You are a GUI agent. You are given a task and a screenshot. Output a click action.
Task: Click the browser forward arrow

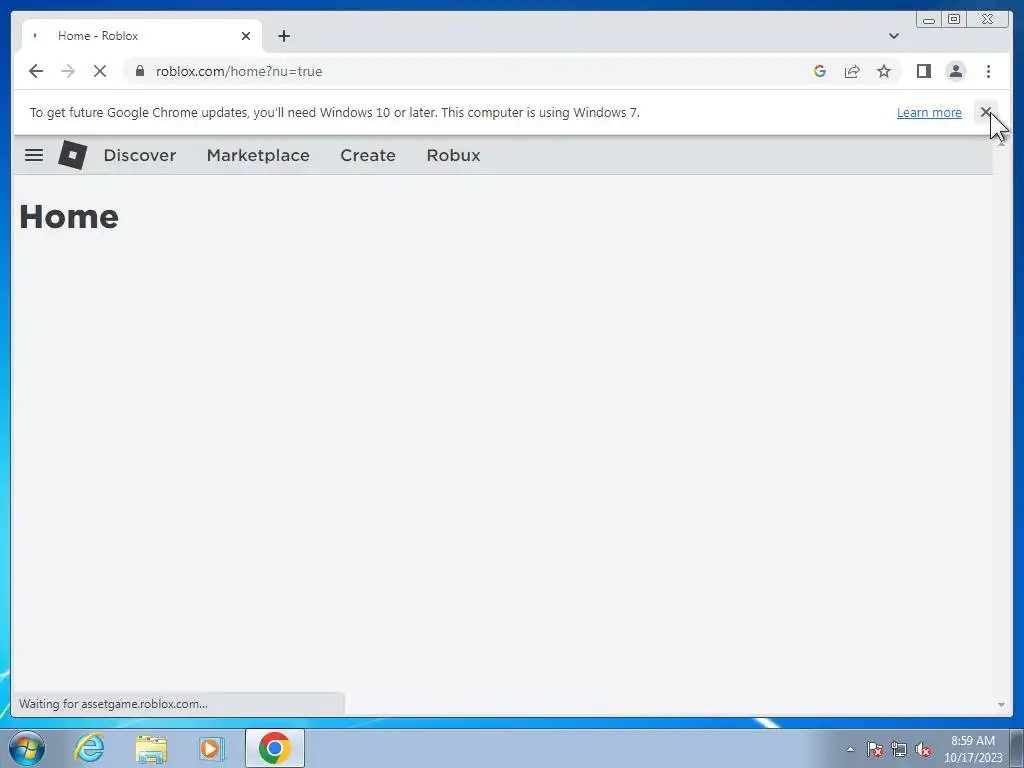(68, 71)
